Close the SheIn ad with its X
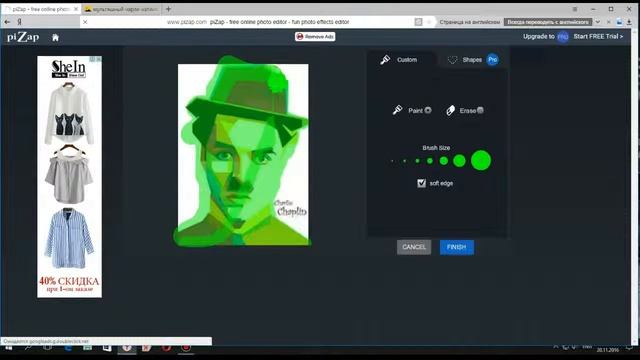Image resolution: width=640 pixels, height=360 pixels. click(98, 59)
